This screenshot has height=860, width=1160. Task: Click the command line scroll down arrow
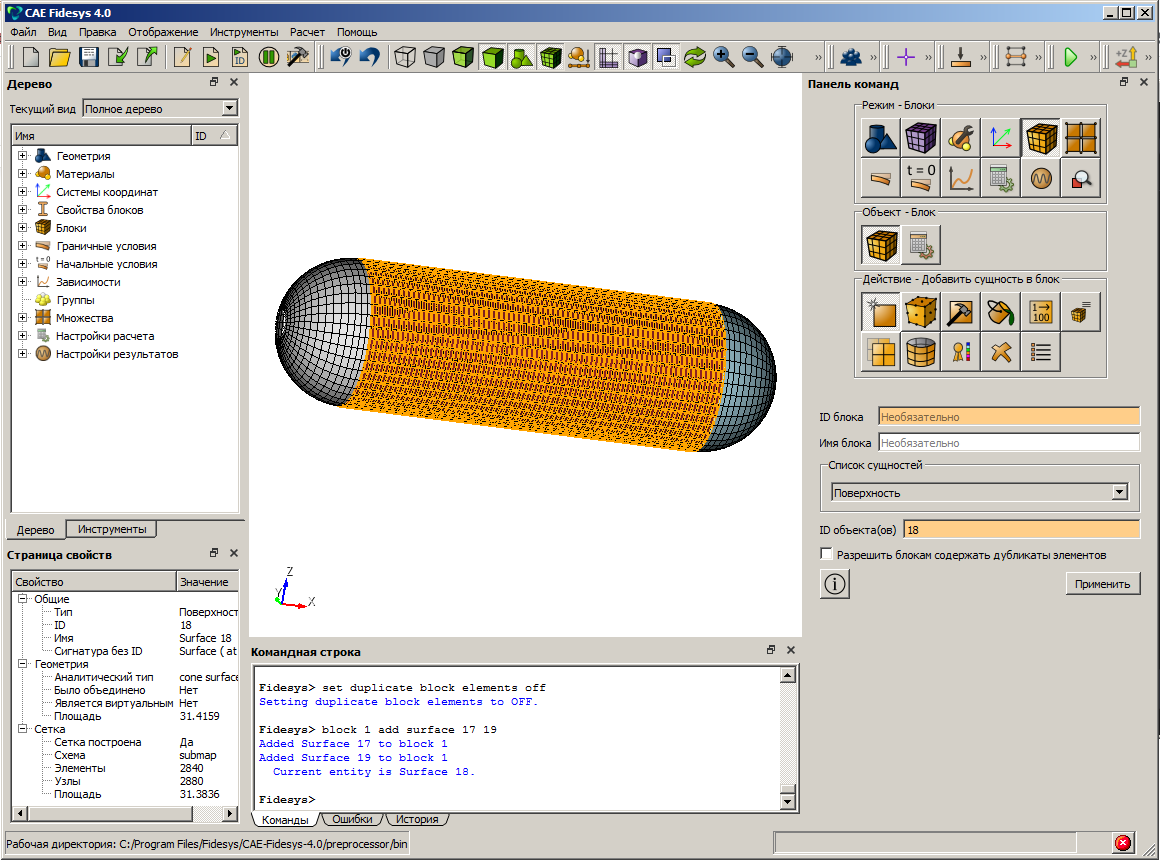tap(788, 802)
